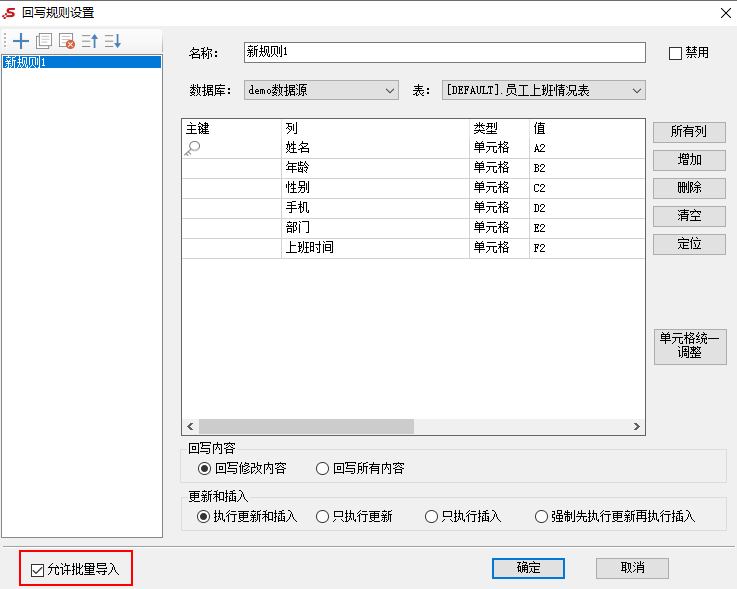
Task: Click the E2 value cell
Action: (x=587, y=228)
